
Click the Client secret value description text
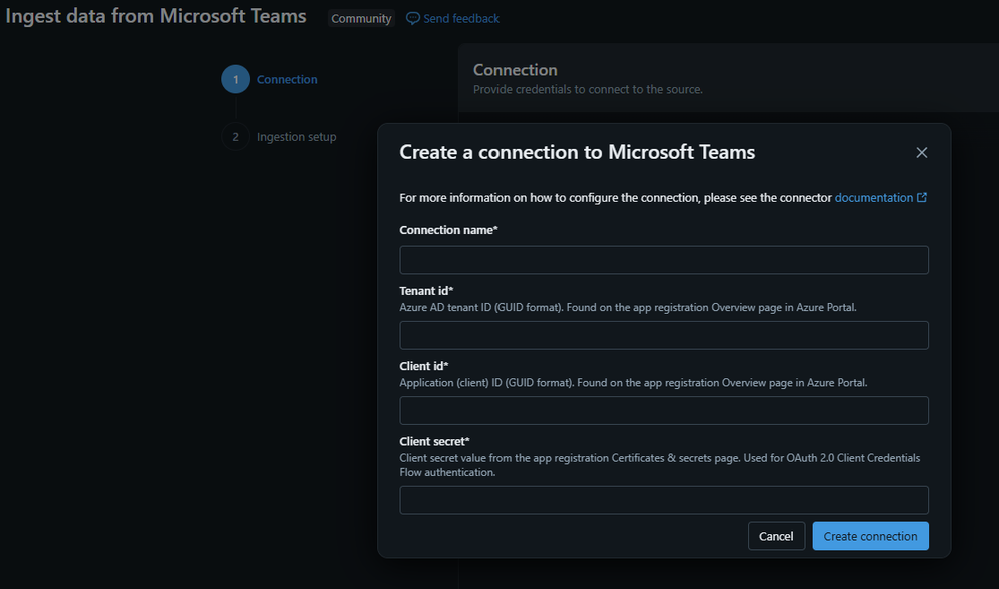[659, 465]
